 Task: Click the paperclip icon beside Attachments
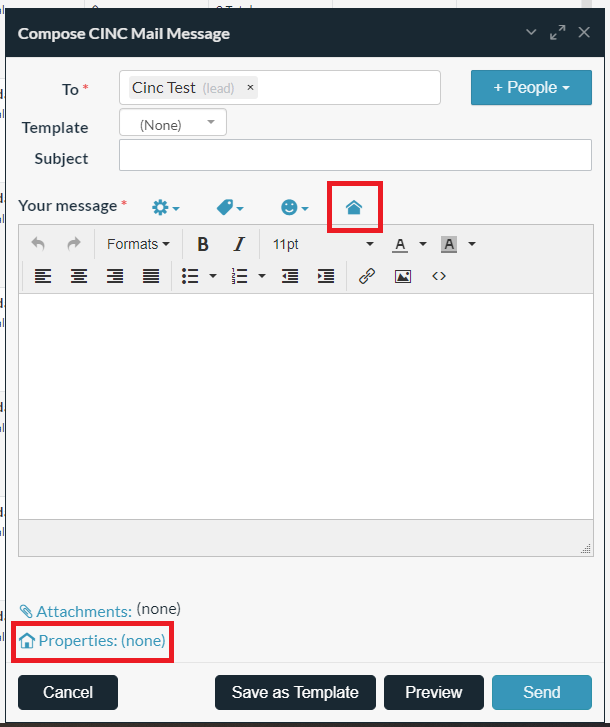[x=26, y=612]
